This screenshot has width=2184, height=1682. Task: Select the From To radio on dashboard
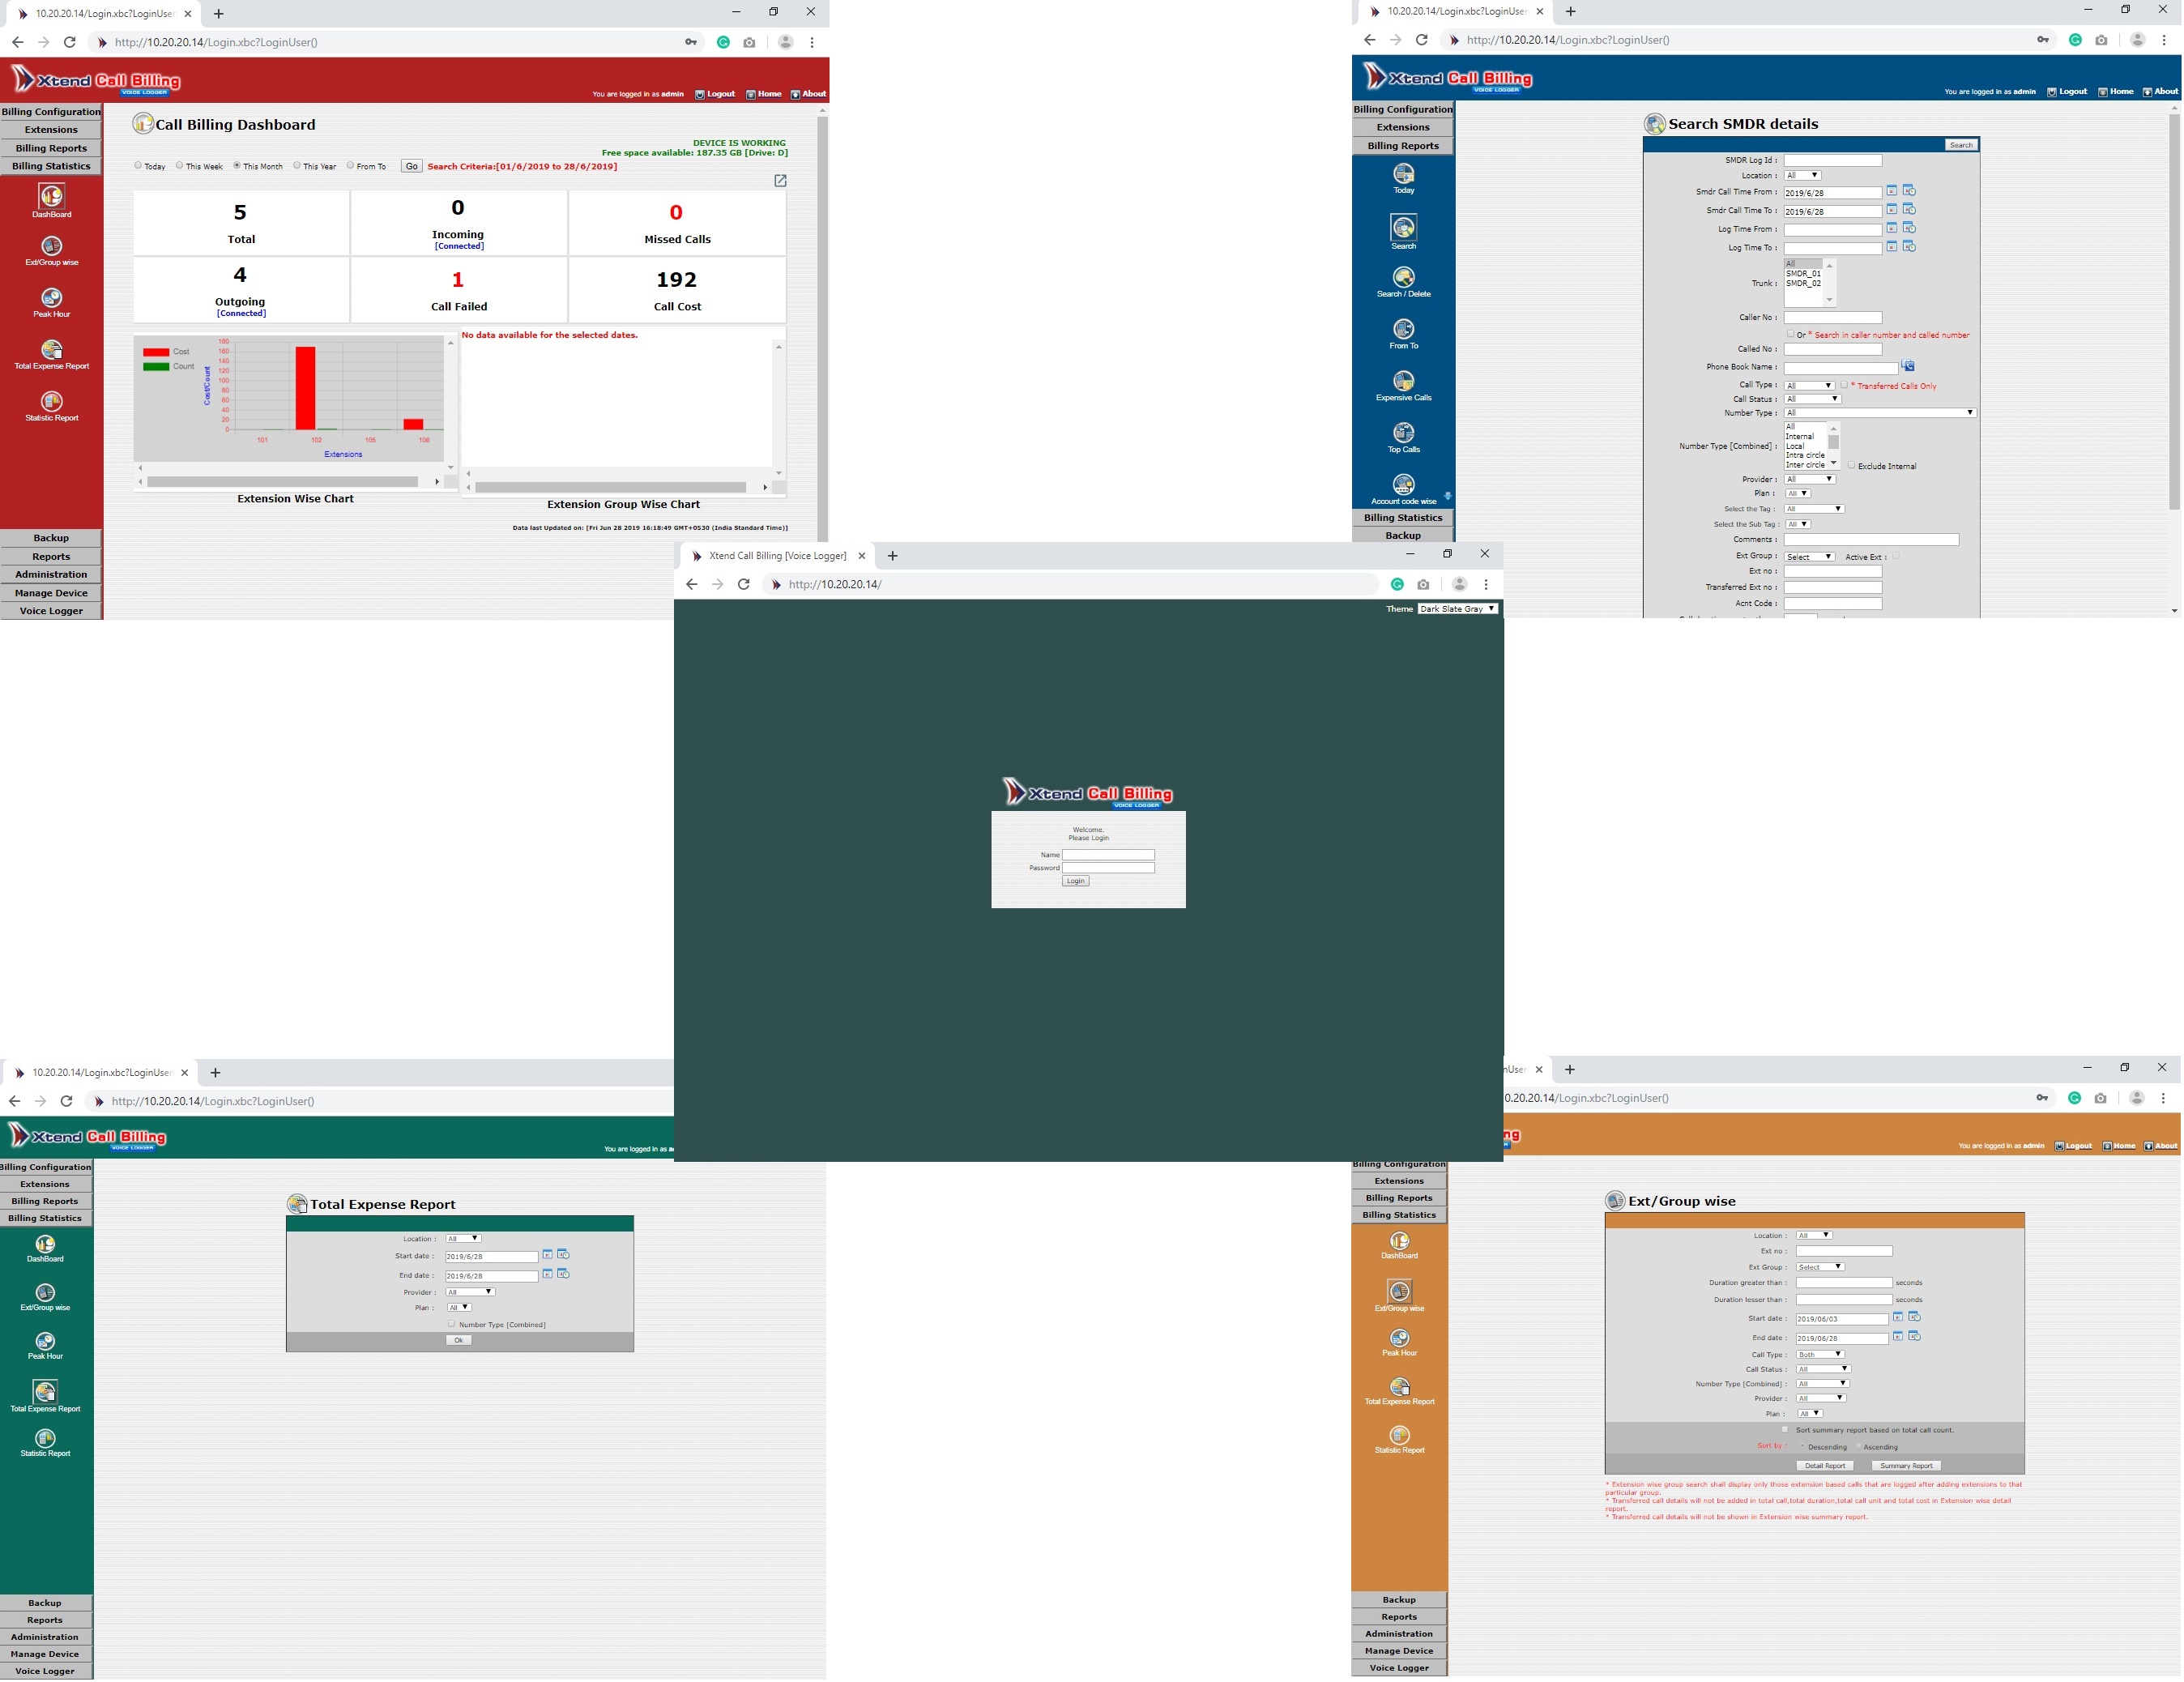click(x=351, y=166)
